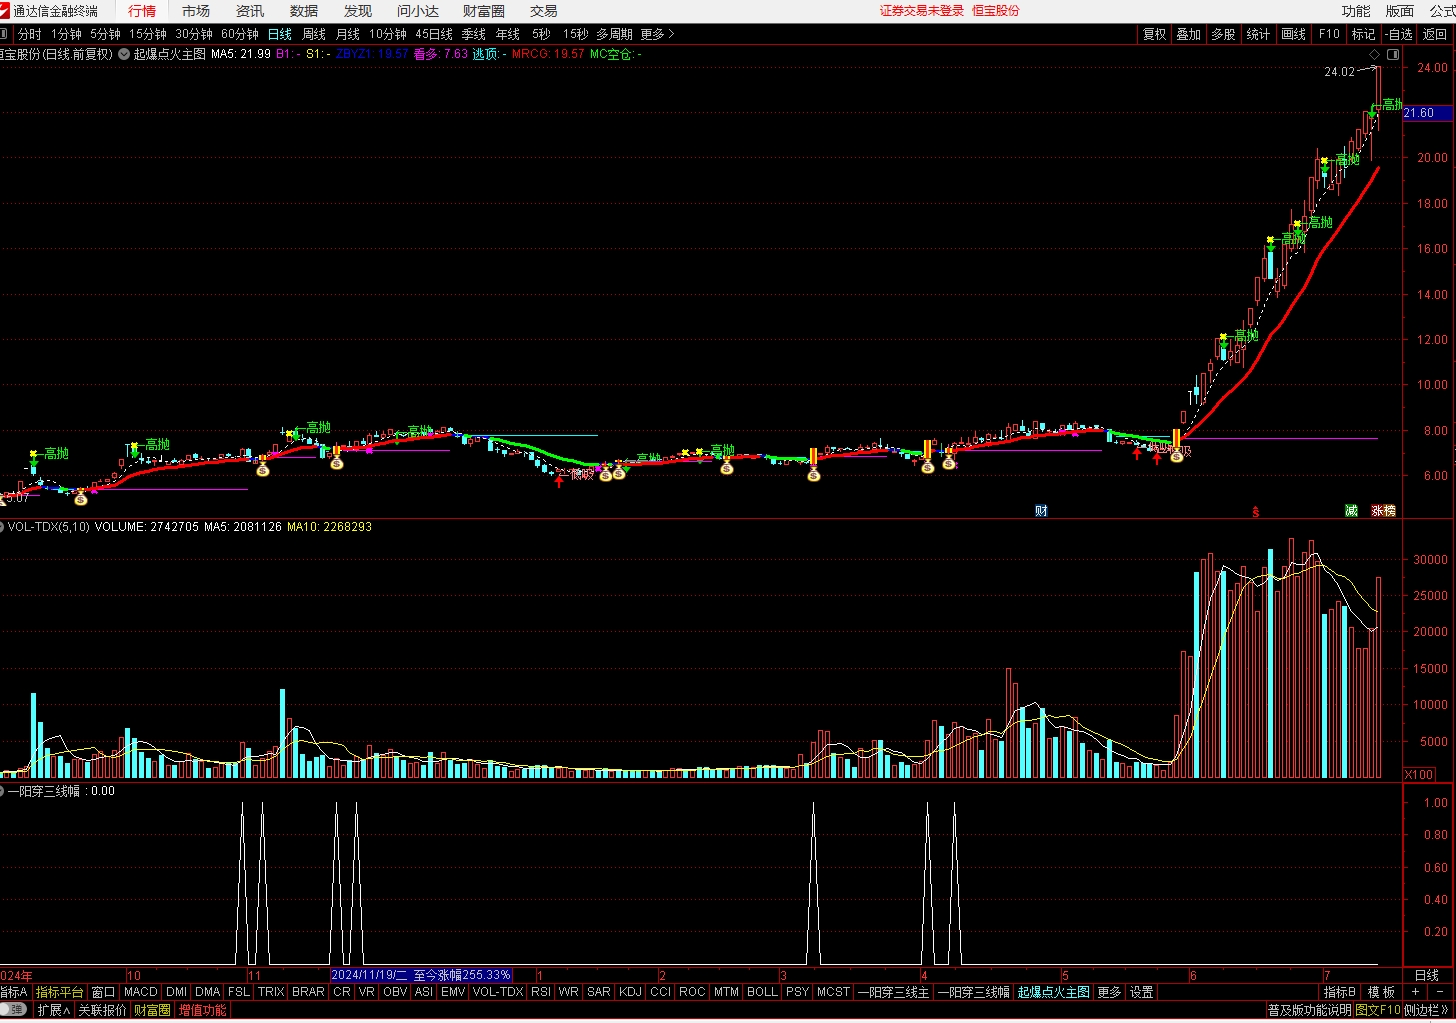Open the 数据 menu

304,11
